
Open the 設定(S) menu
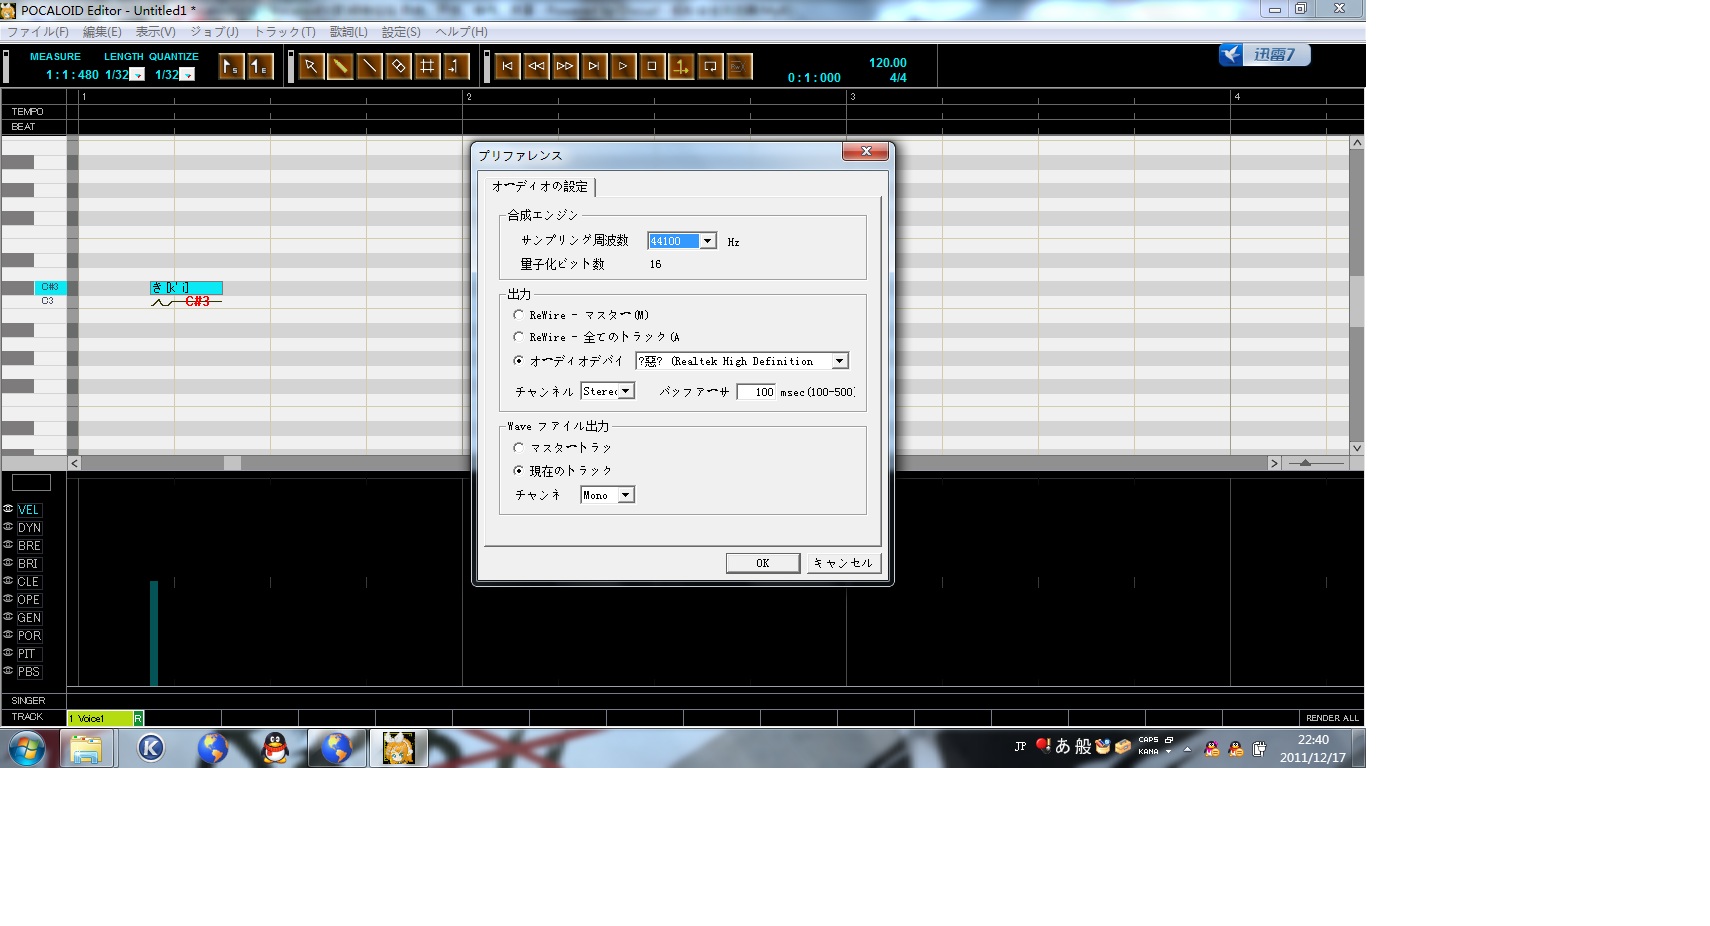[401, 32]
